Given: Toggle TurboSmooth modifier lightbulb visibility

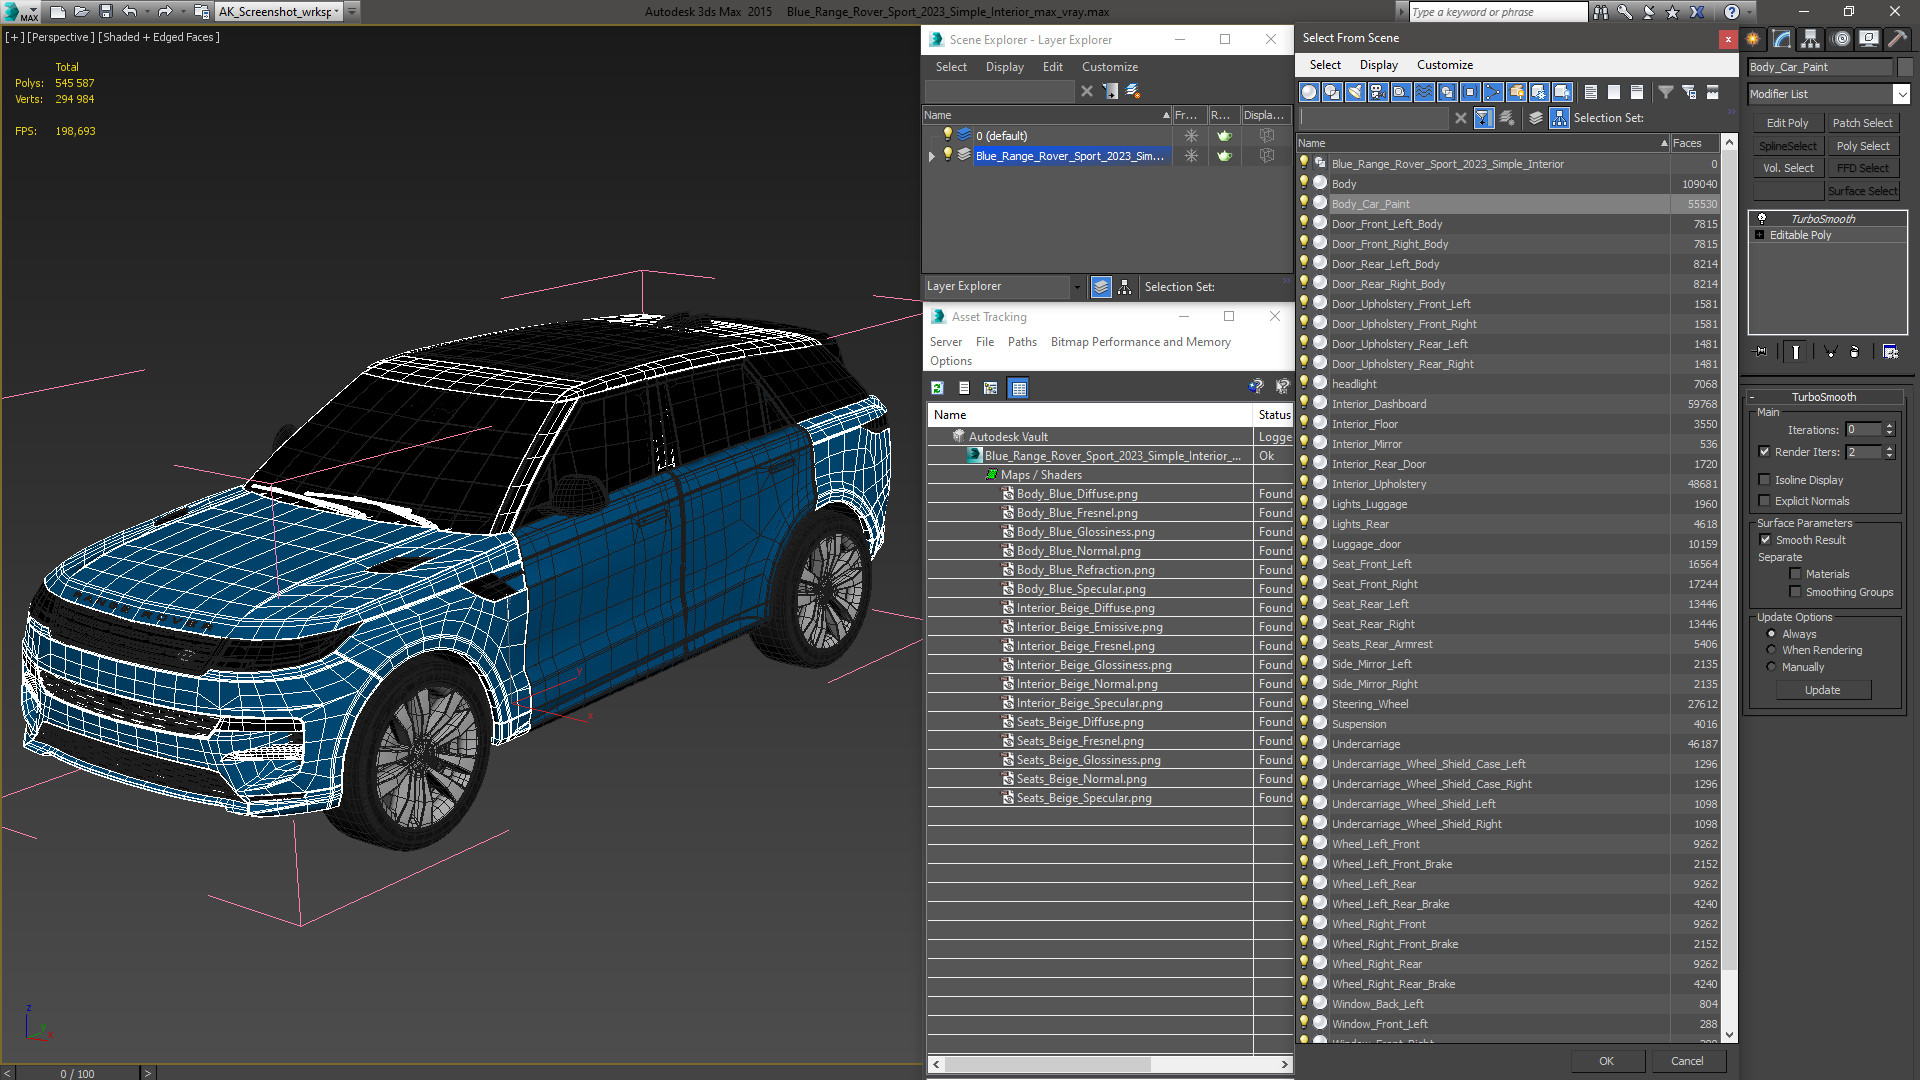Looking at the screenshot, I should point(1762,219).
